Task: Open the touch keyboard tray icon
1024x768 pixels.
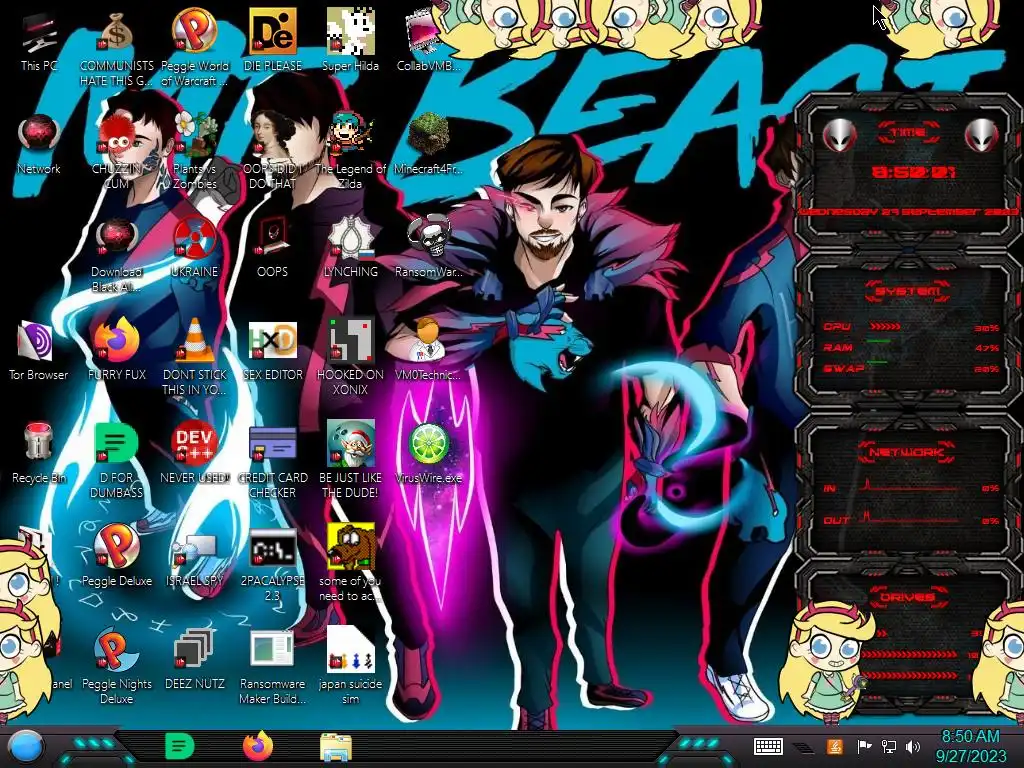Action: 768,746
